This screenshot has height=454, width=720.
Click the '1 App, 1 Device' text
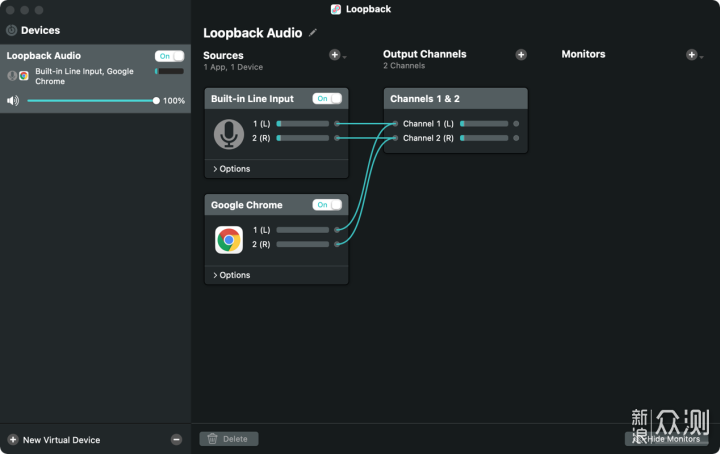click(233, 67)
